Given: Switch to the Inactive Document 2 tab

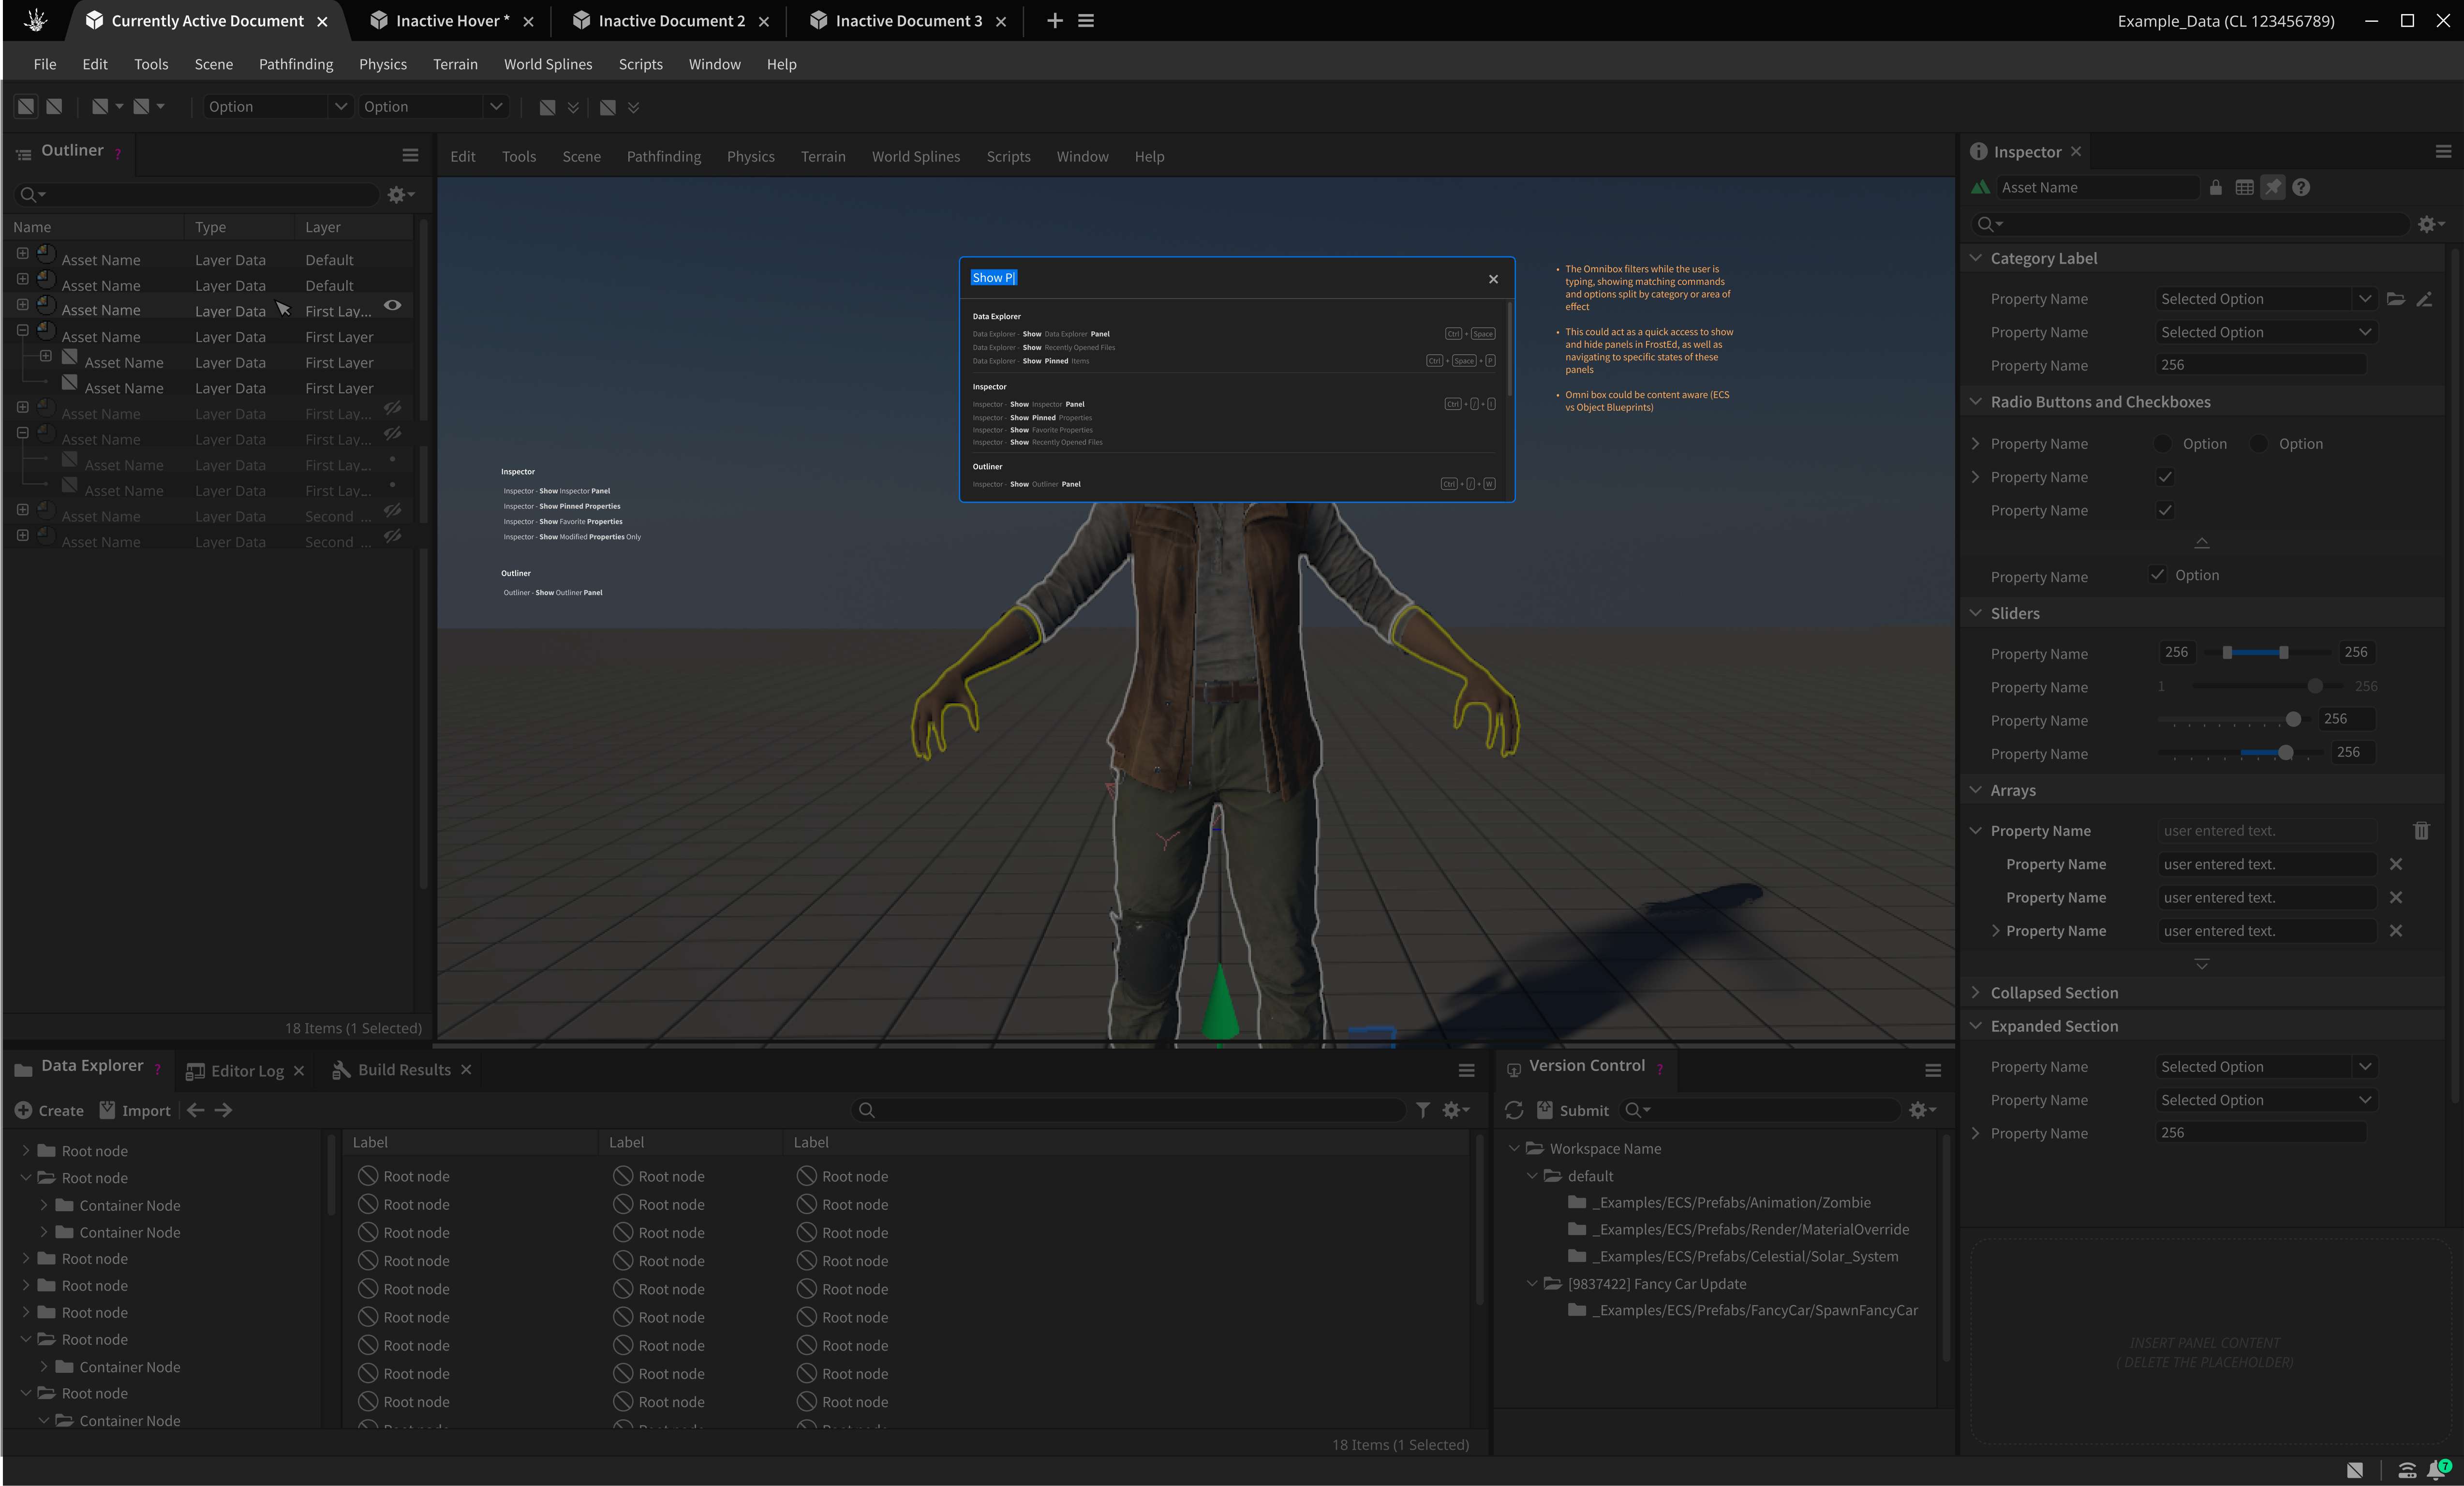Looking at the screenshot, I should point(671,20).
